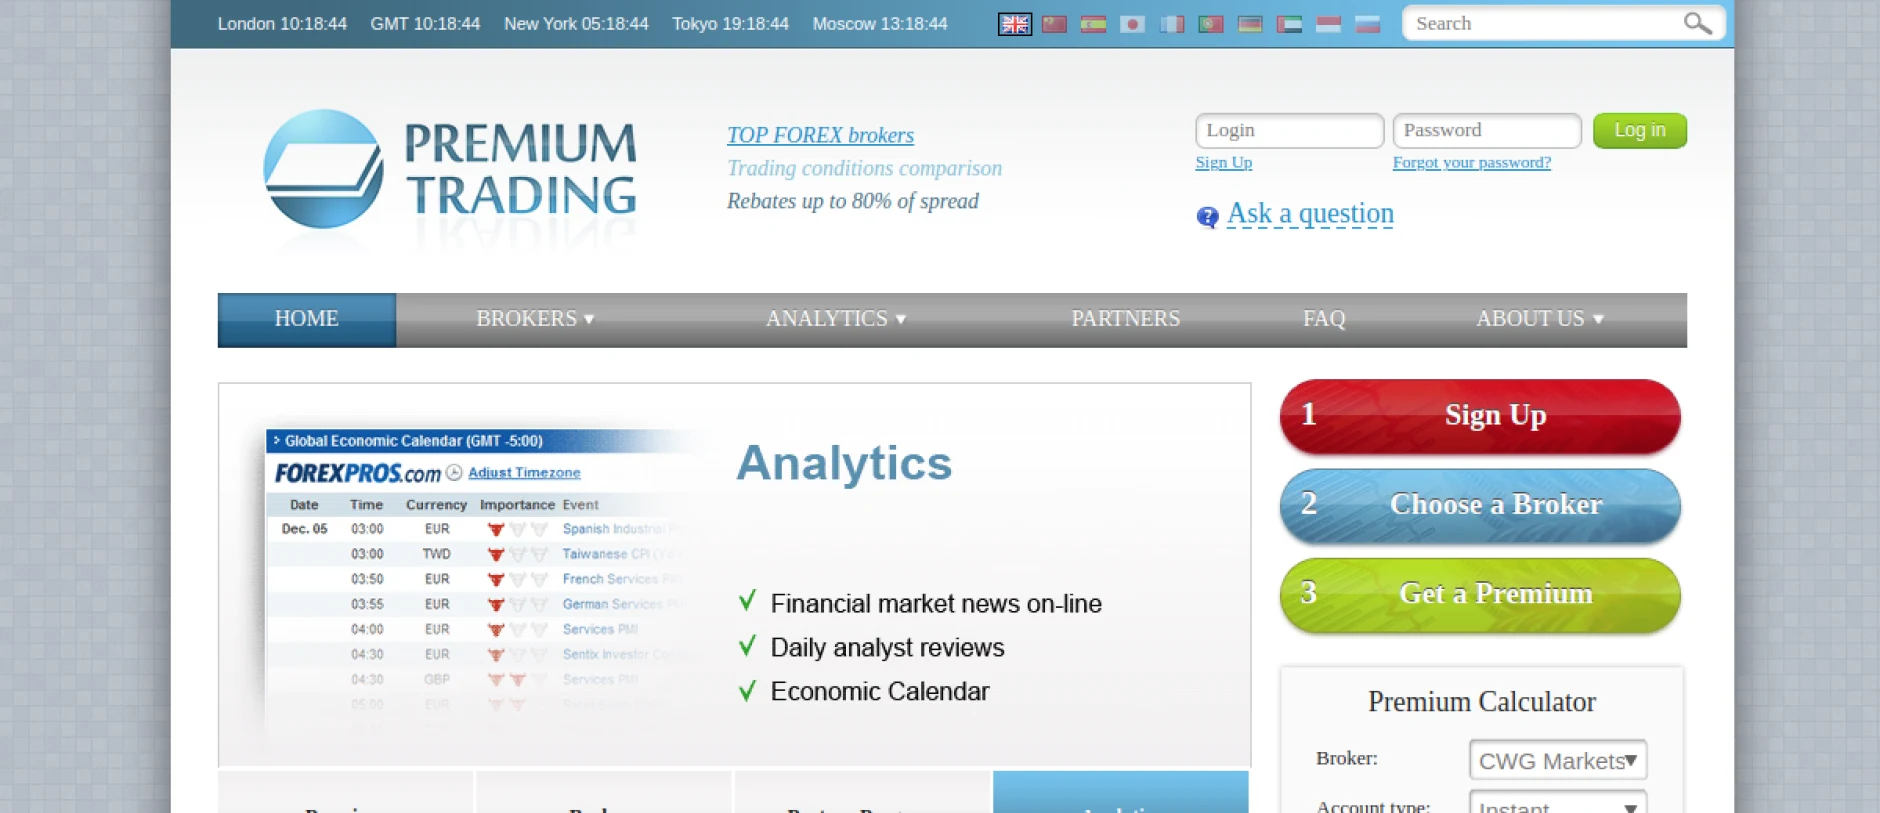Click the Premium Calculator heading
1880x813 pixels.
coord(1481,702)
